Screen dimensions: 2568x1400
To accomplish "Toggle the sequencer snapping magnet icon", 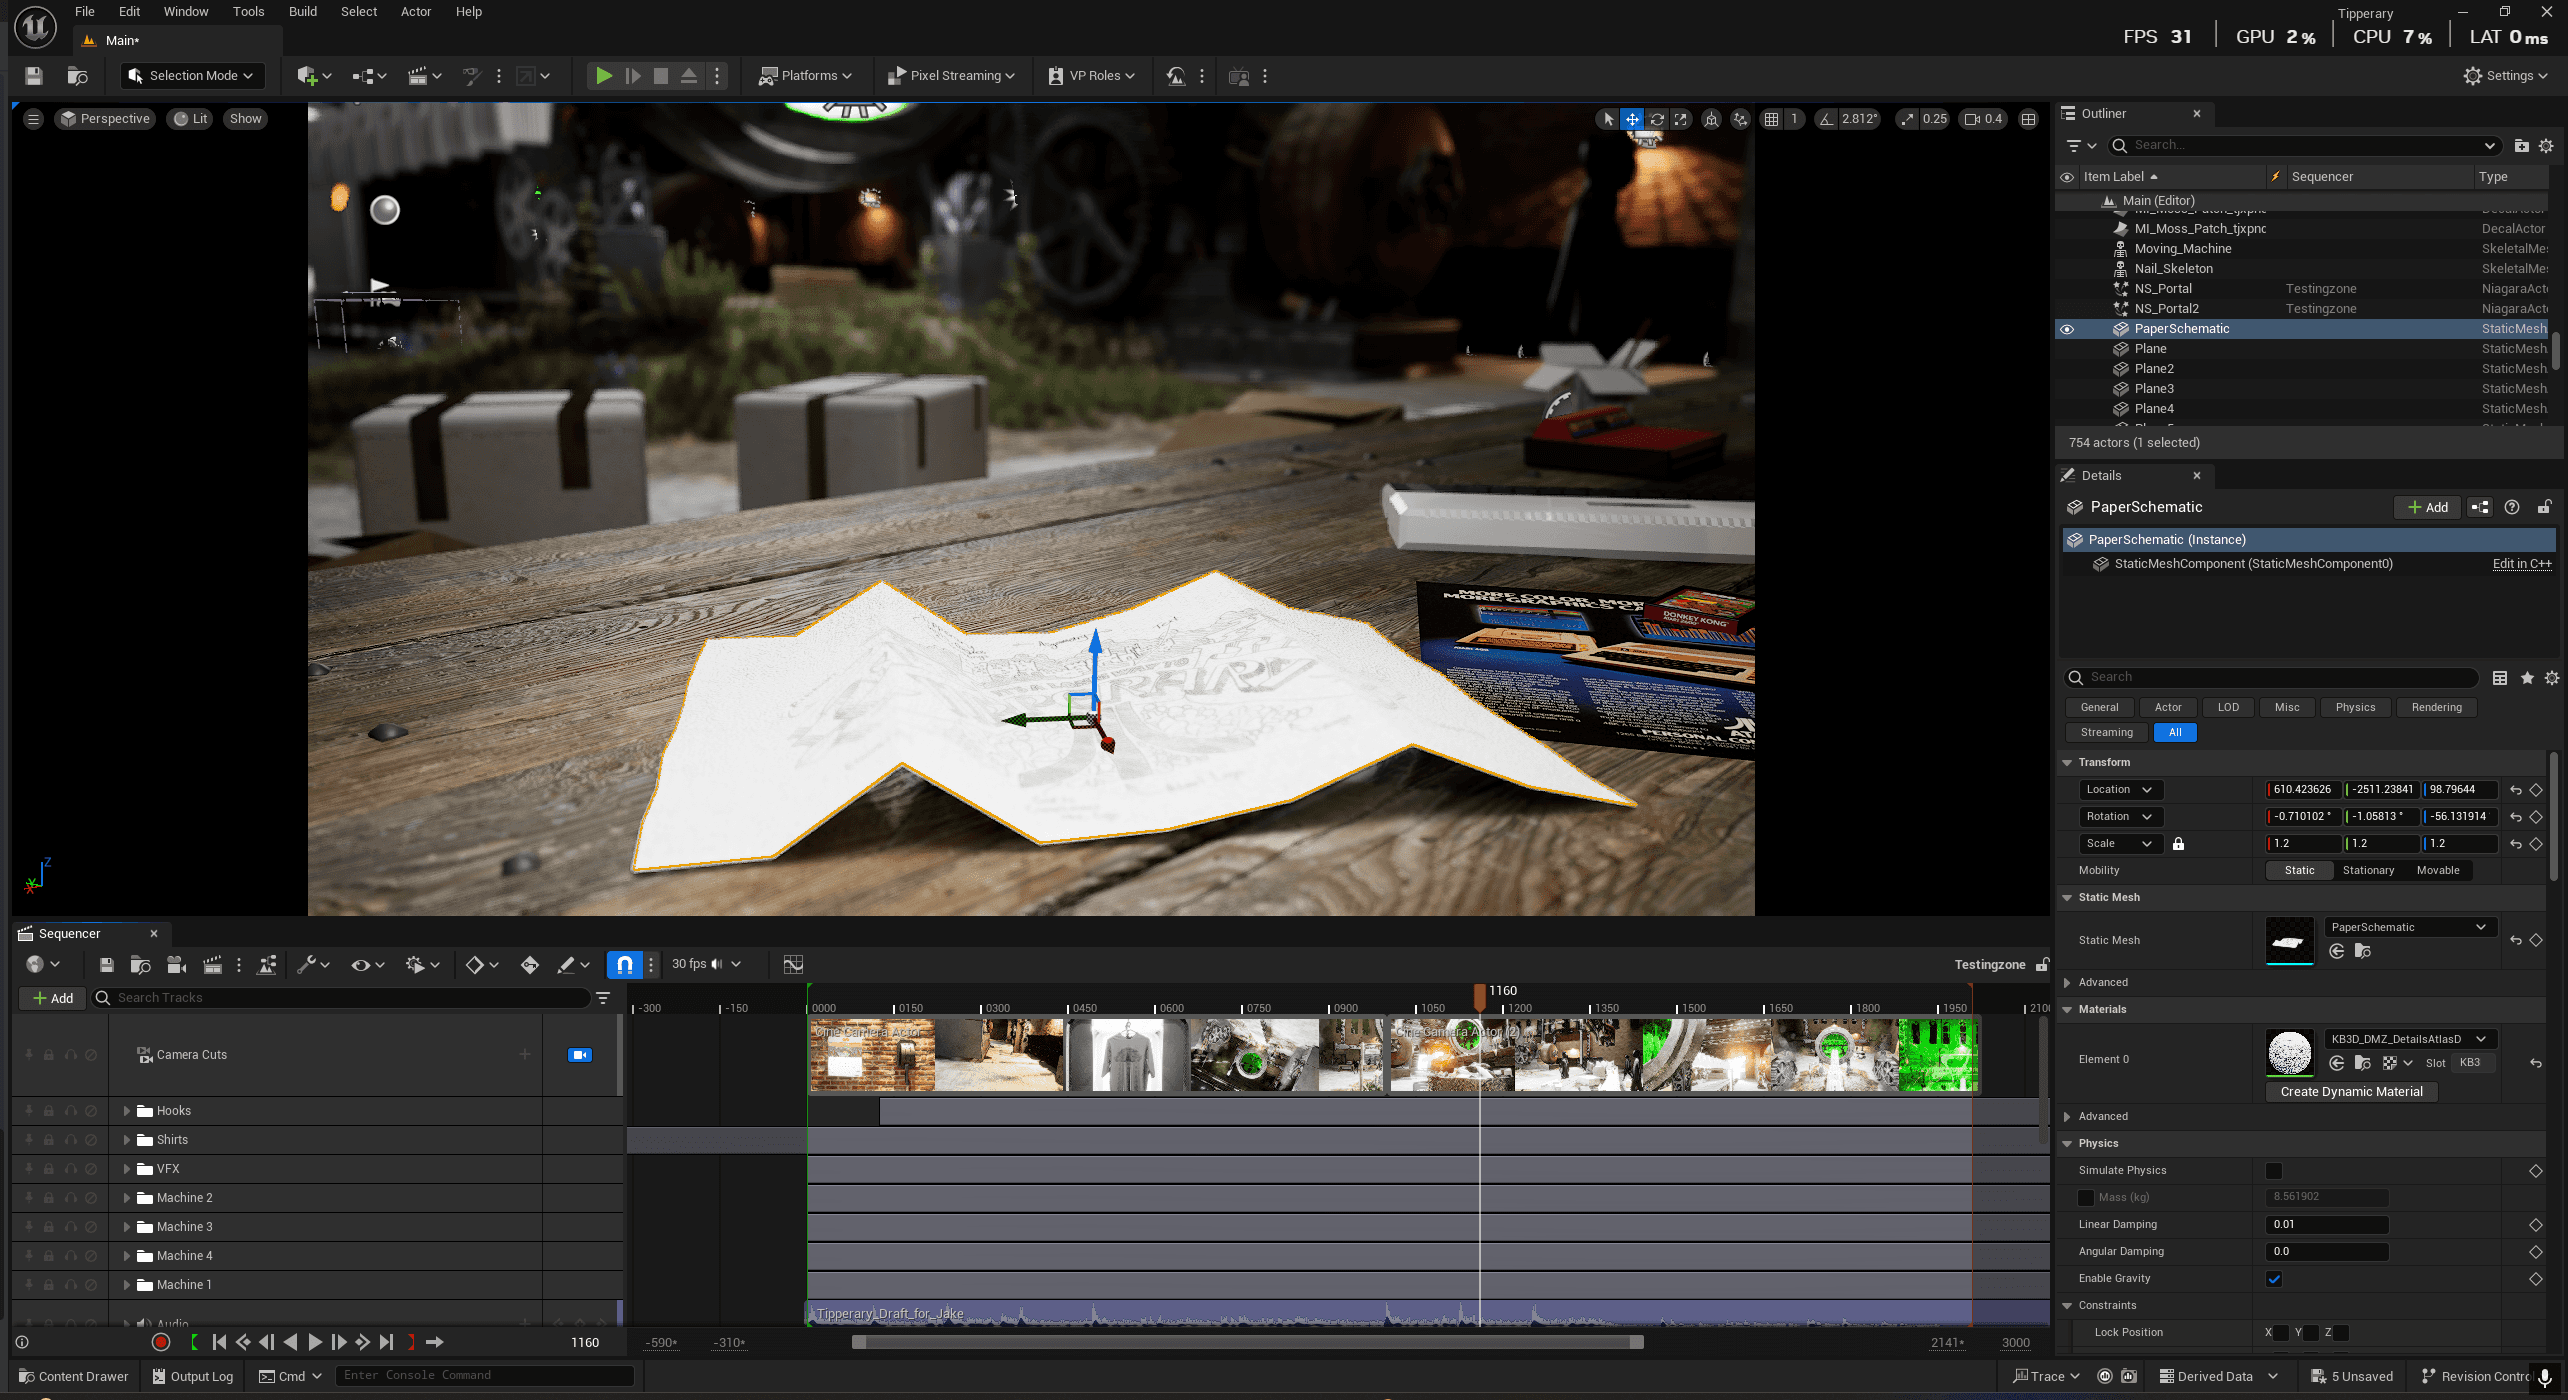I will click(x=625, y=964).
